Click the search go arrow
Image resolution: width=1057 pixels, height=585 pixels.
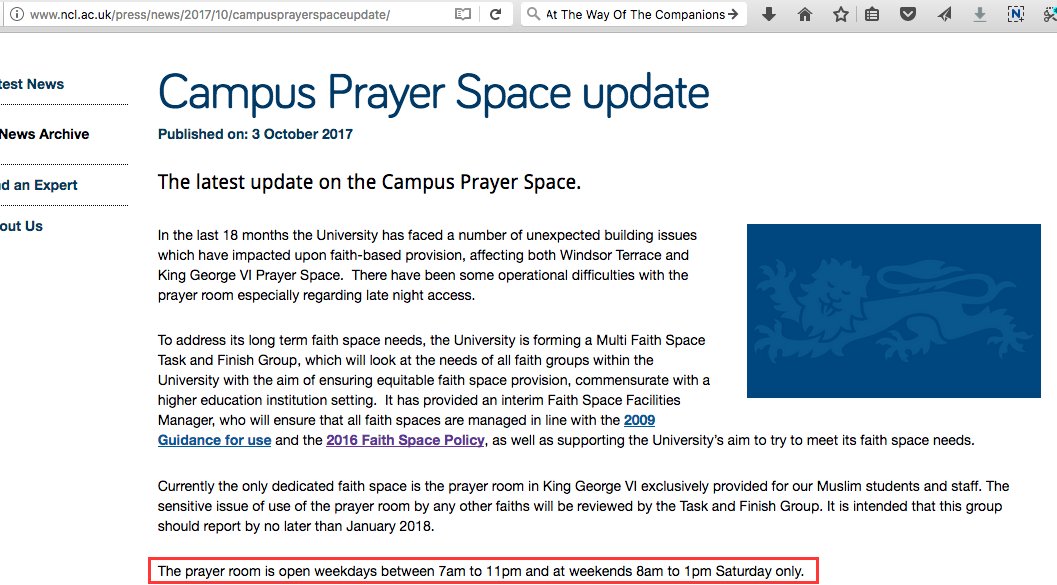[733, 13]
